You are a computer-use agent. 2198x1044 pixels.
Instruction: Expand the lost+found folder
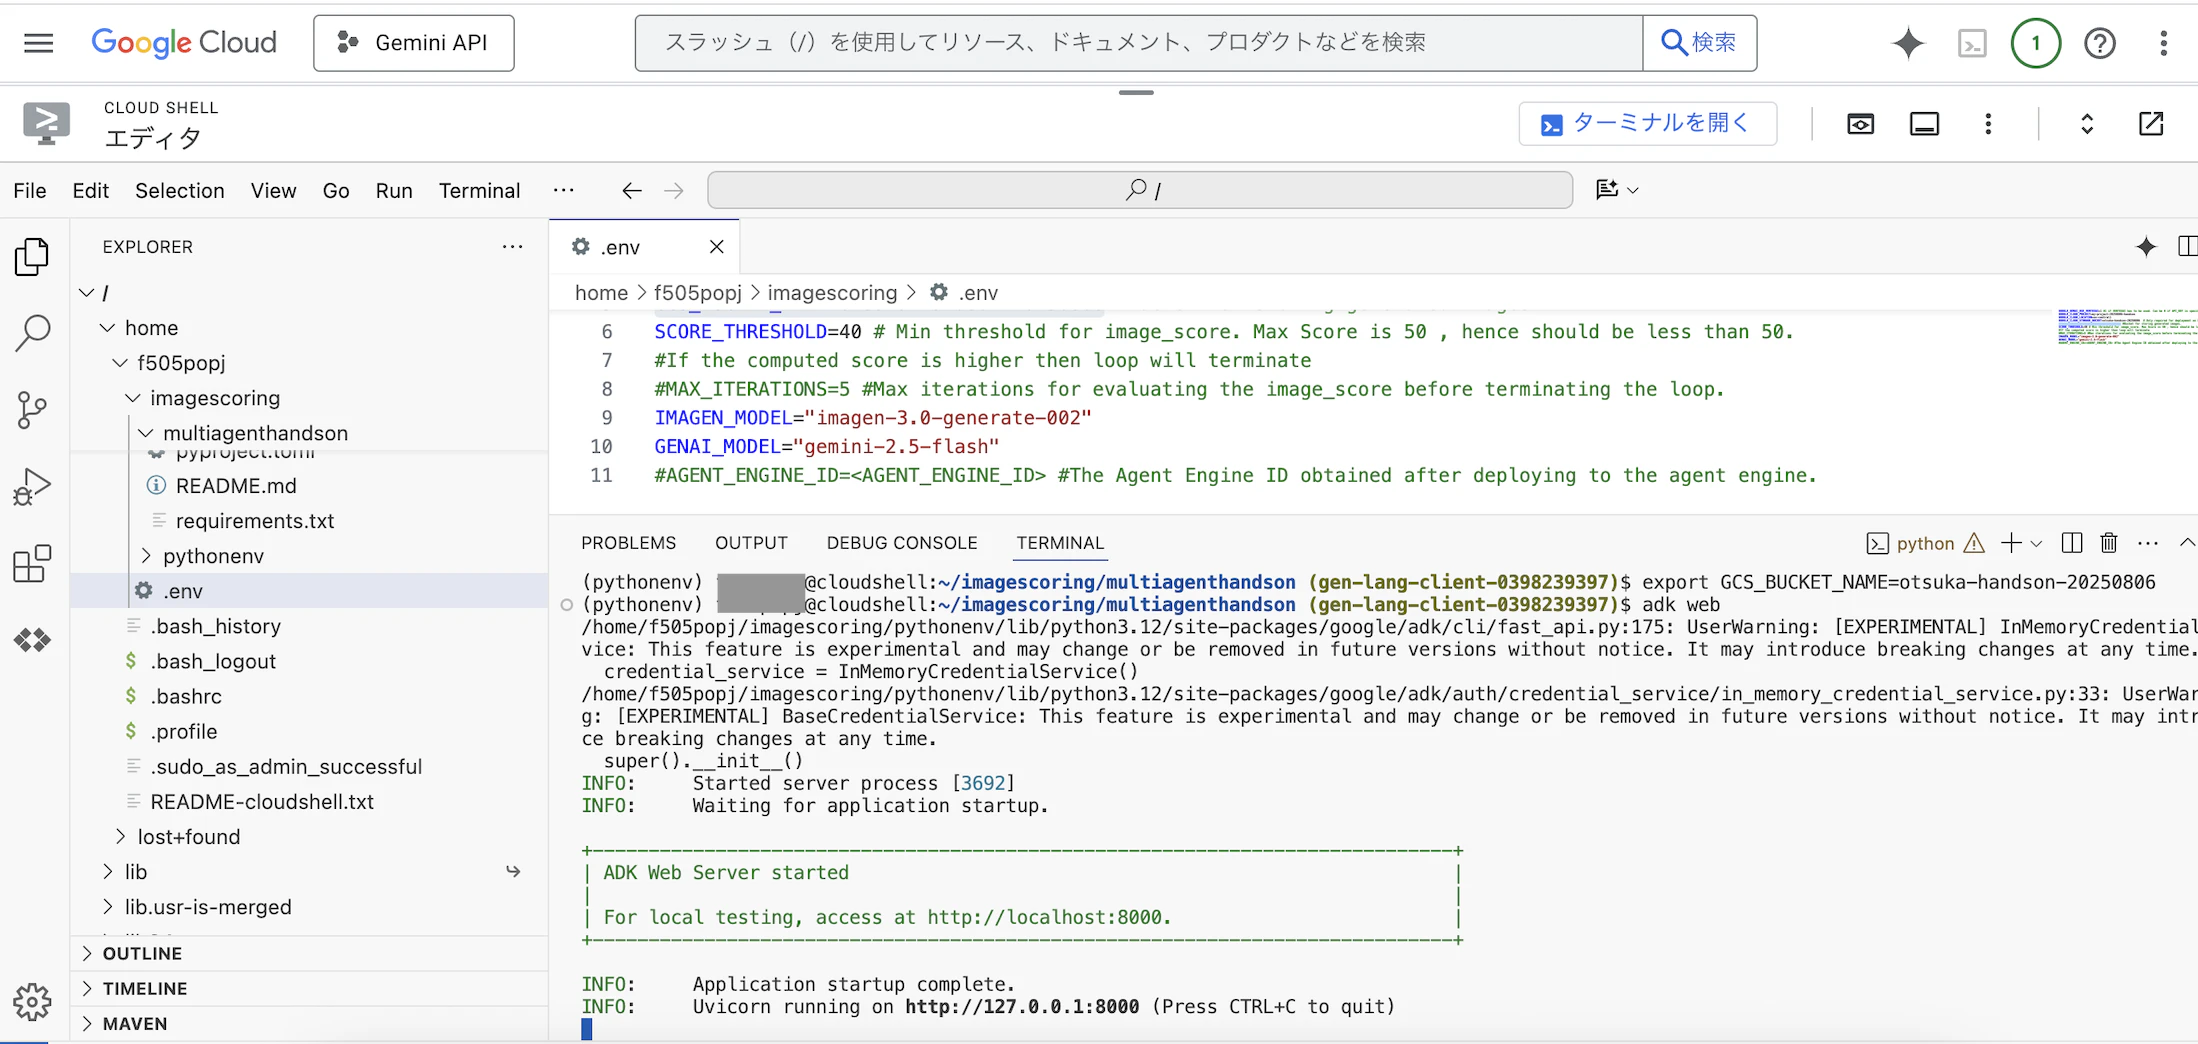(x=120, y=837)
